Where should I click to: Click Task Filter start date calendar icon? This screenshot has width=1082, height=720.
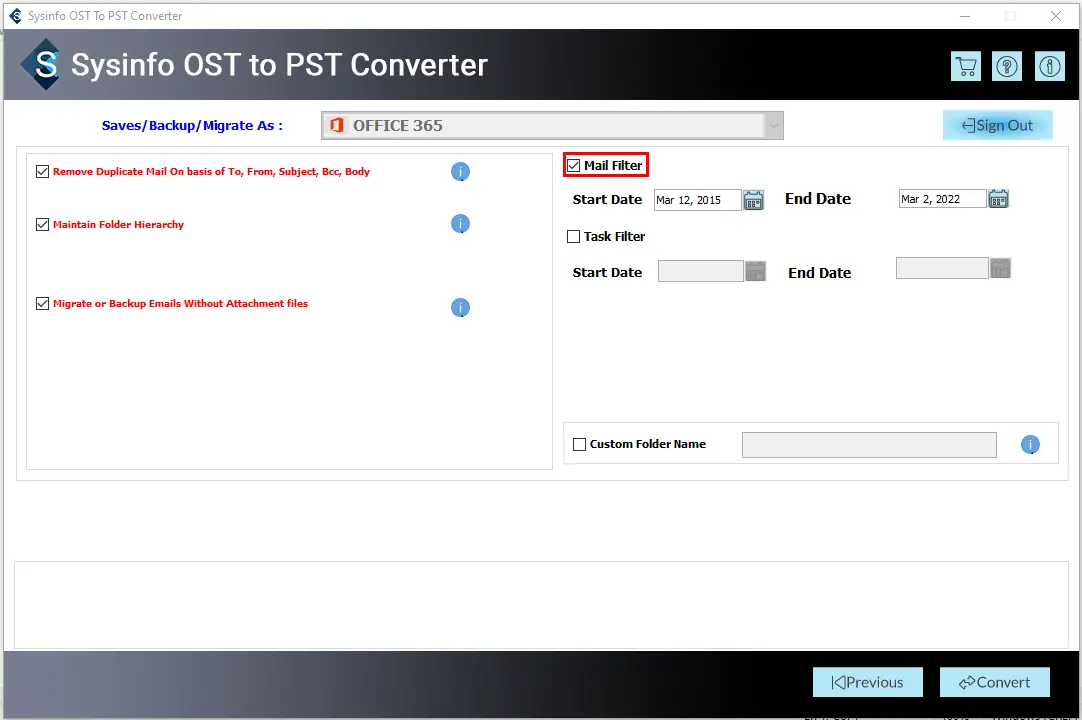(756, 271)
